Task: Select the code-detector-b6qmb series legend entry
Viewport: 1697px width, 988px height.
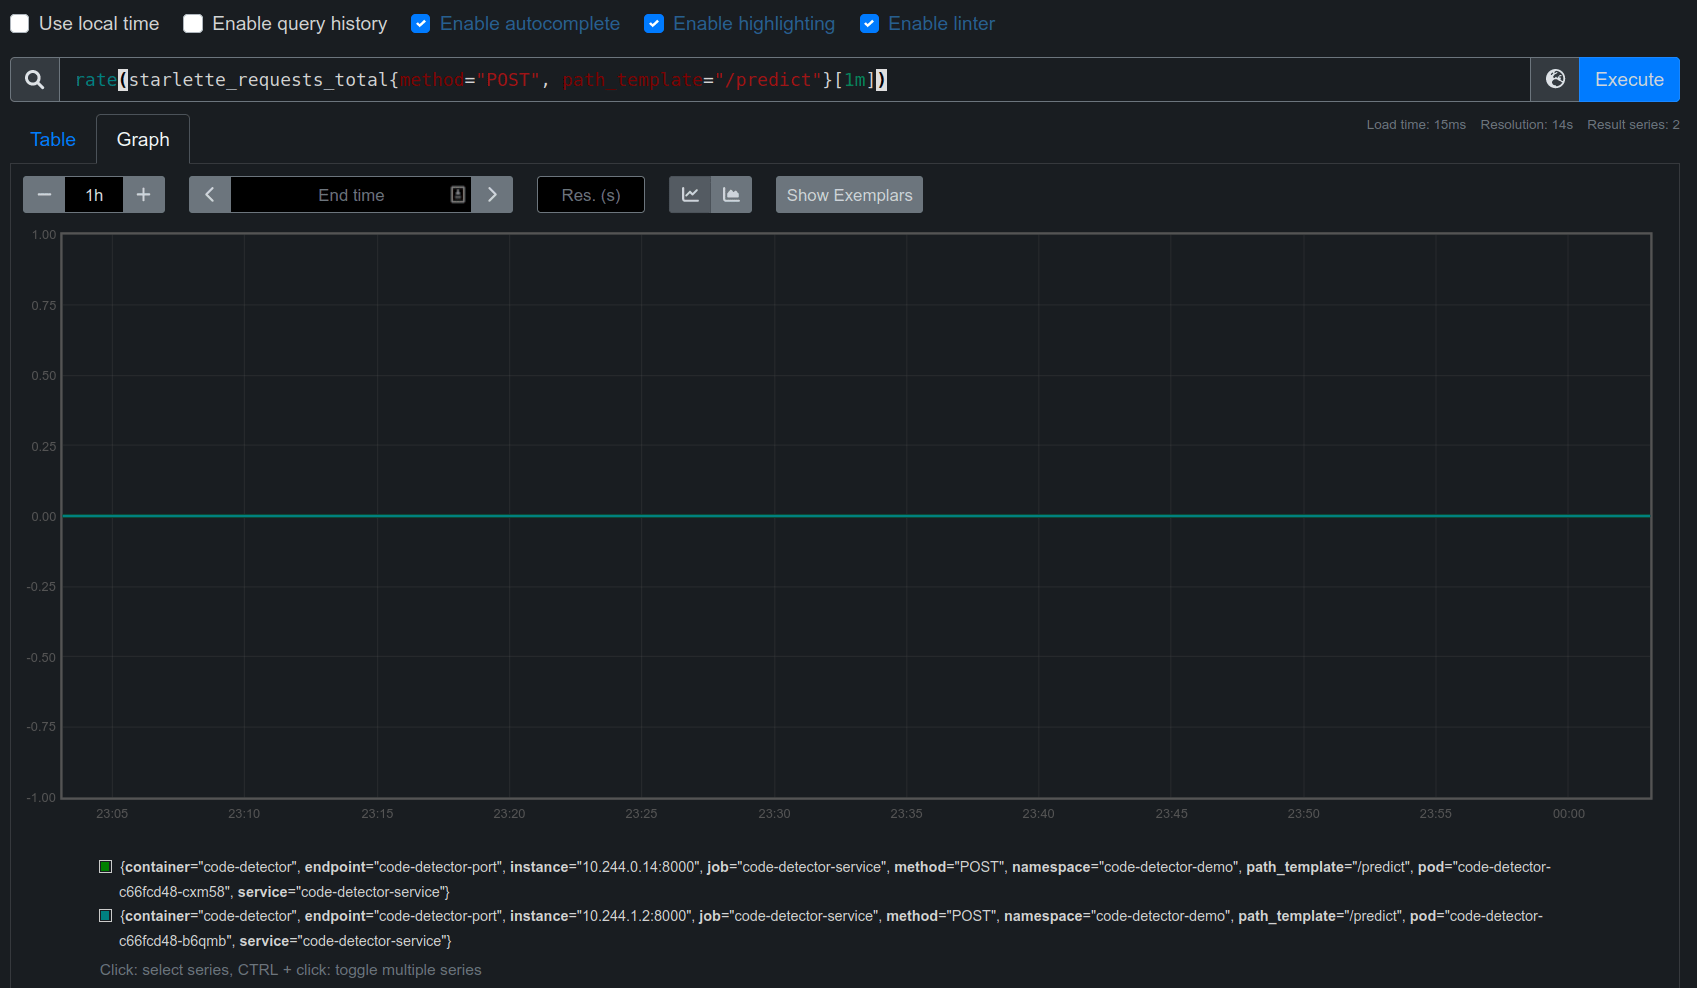Action: click(x=105, y=915)
